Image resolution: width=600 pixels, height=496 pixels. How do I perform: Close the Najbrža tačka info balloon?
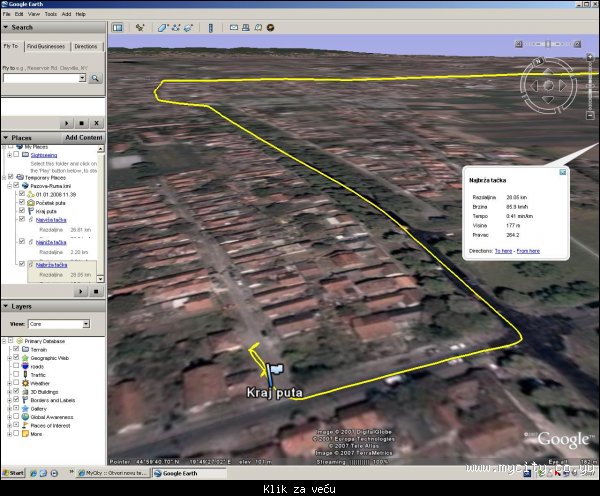562,172
